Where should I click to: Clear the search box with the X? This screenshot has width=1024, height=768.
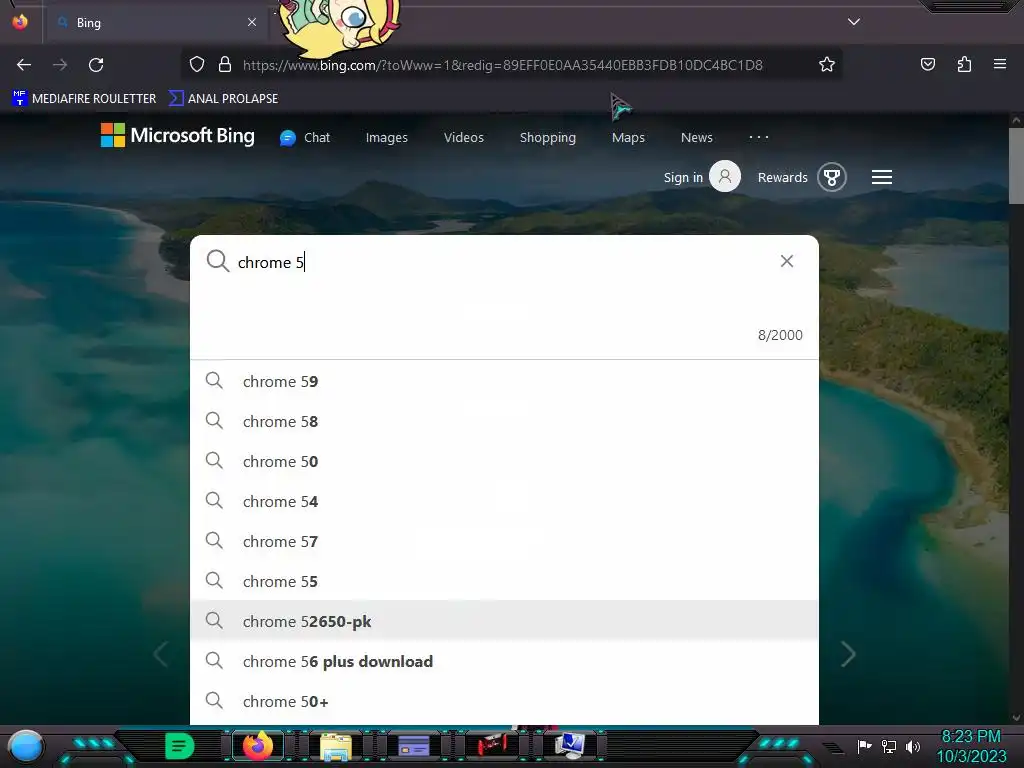click(x=787, y=261)
